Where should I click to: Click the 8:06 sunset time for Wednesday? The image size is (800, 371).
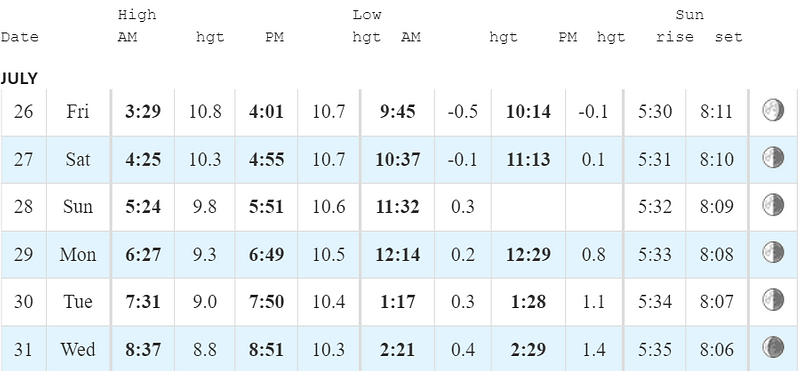click(x=717, y=350)
